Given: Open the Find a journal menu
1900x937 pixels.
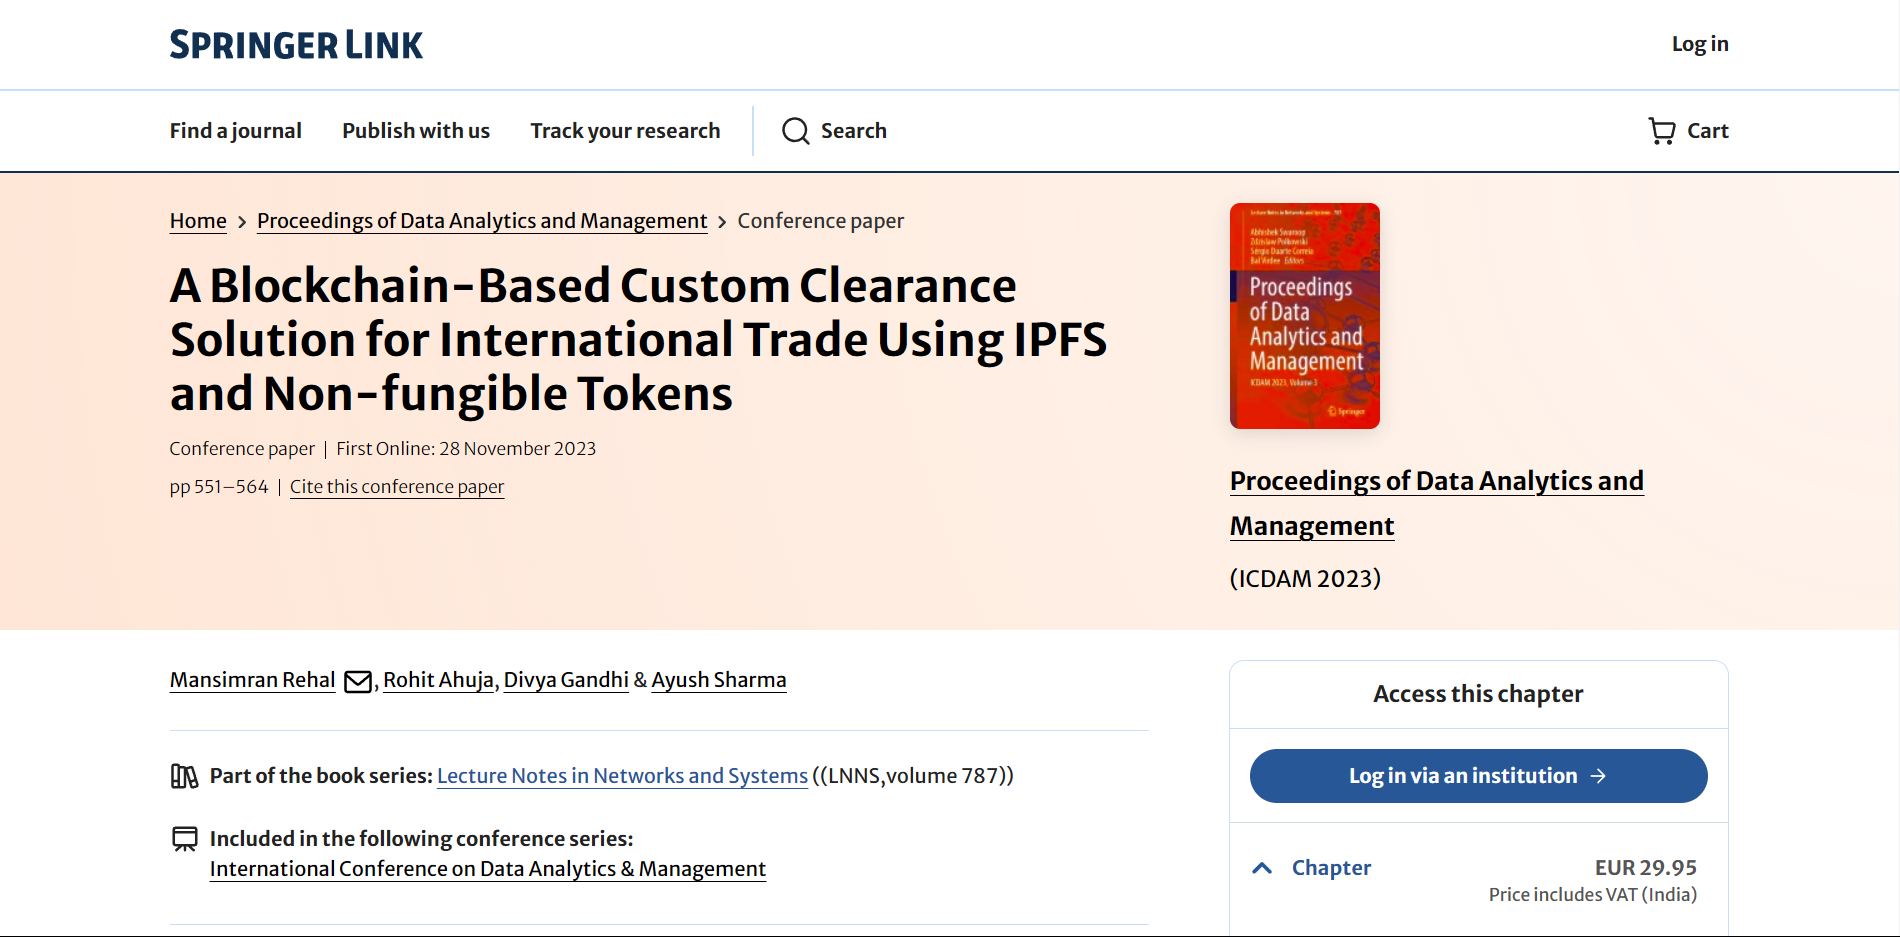Looking at the screenshot, I should [x=235, y=131].
